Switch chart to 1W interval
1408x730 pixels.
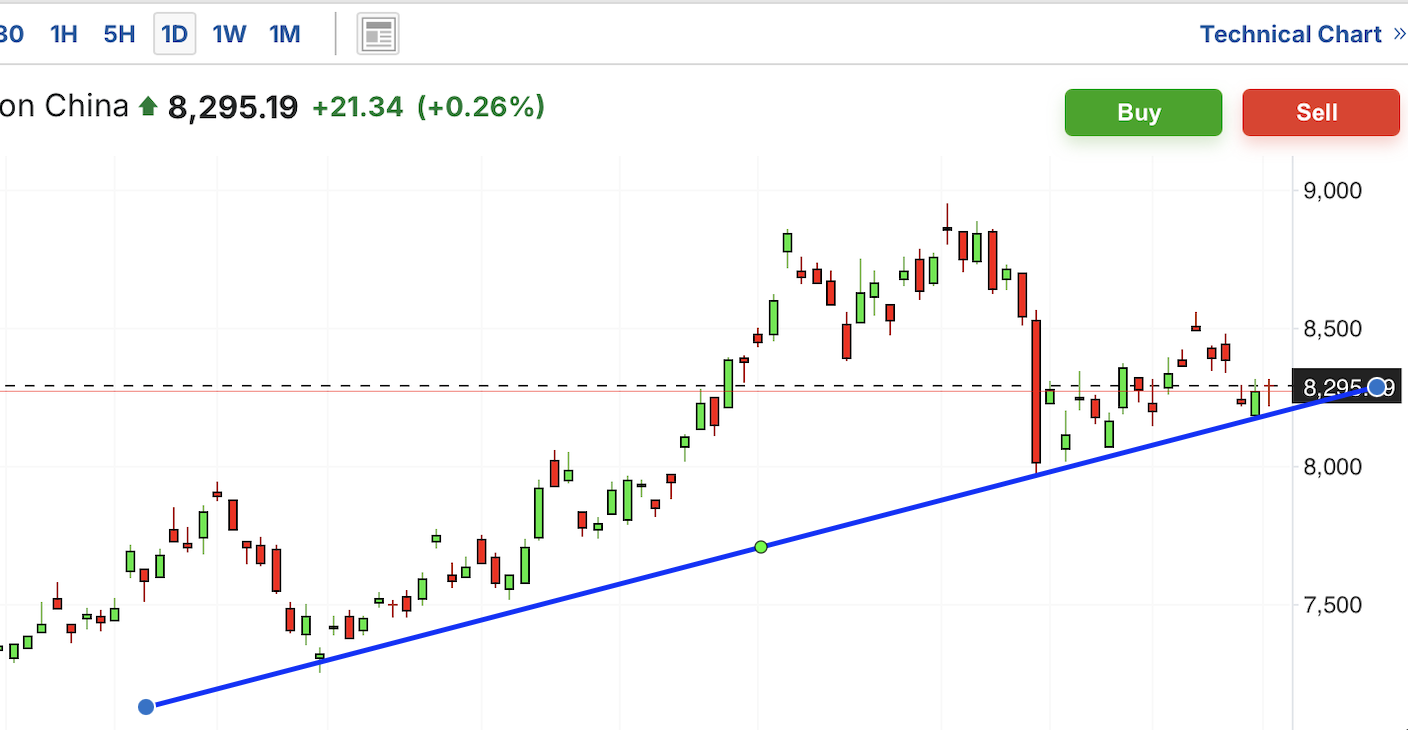click(229, 34)
